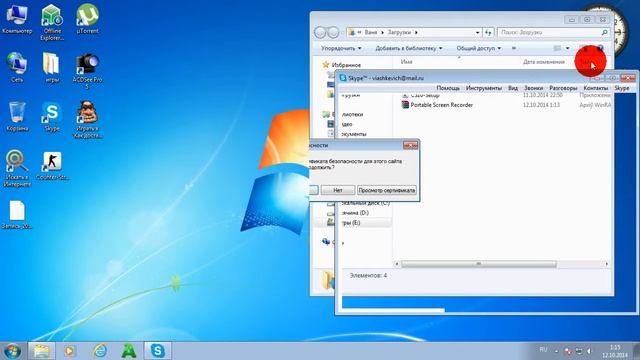Select the Запись_20… file on the desktop

point(17,214)
